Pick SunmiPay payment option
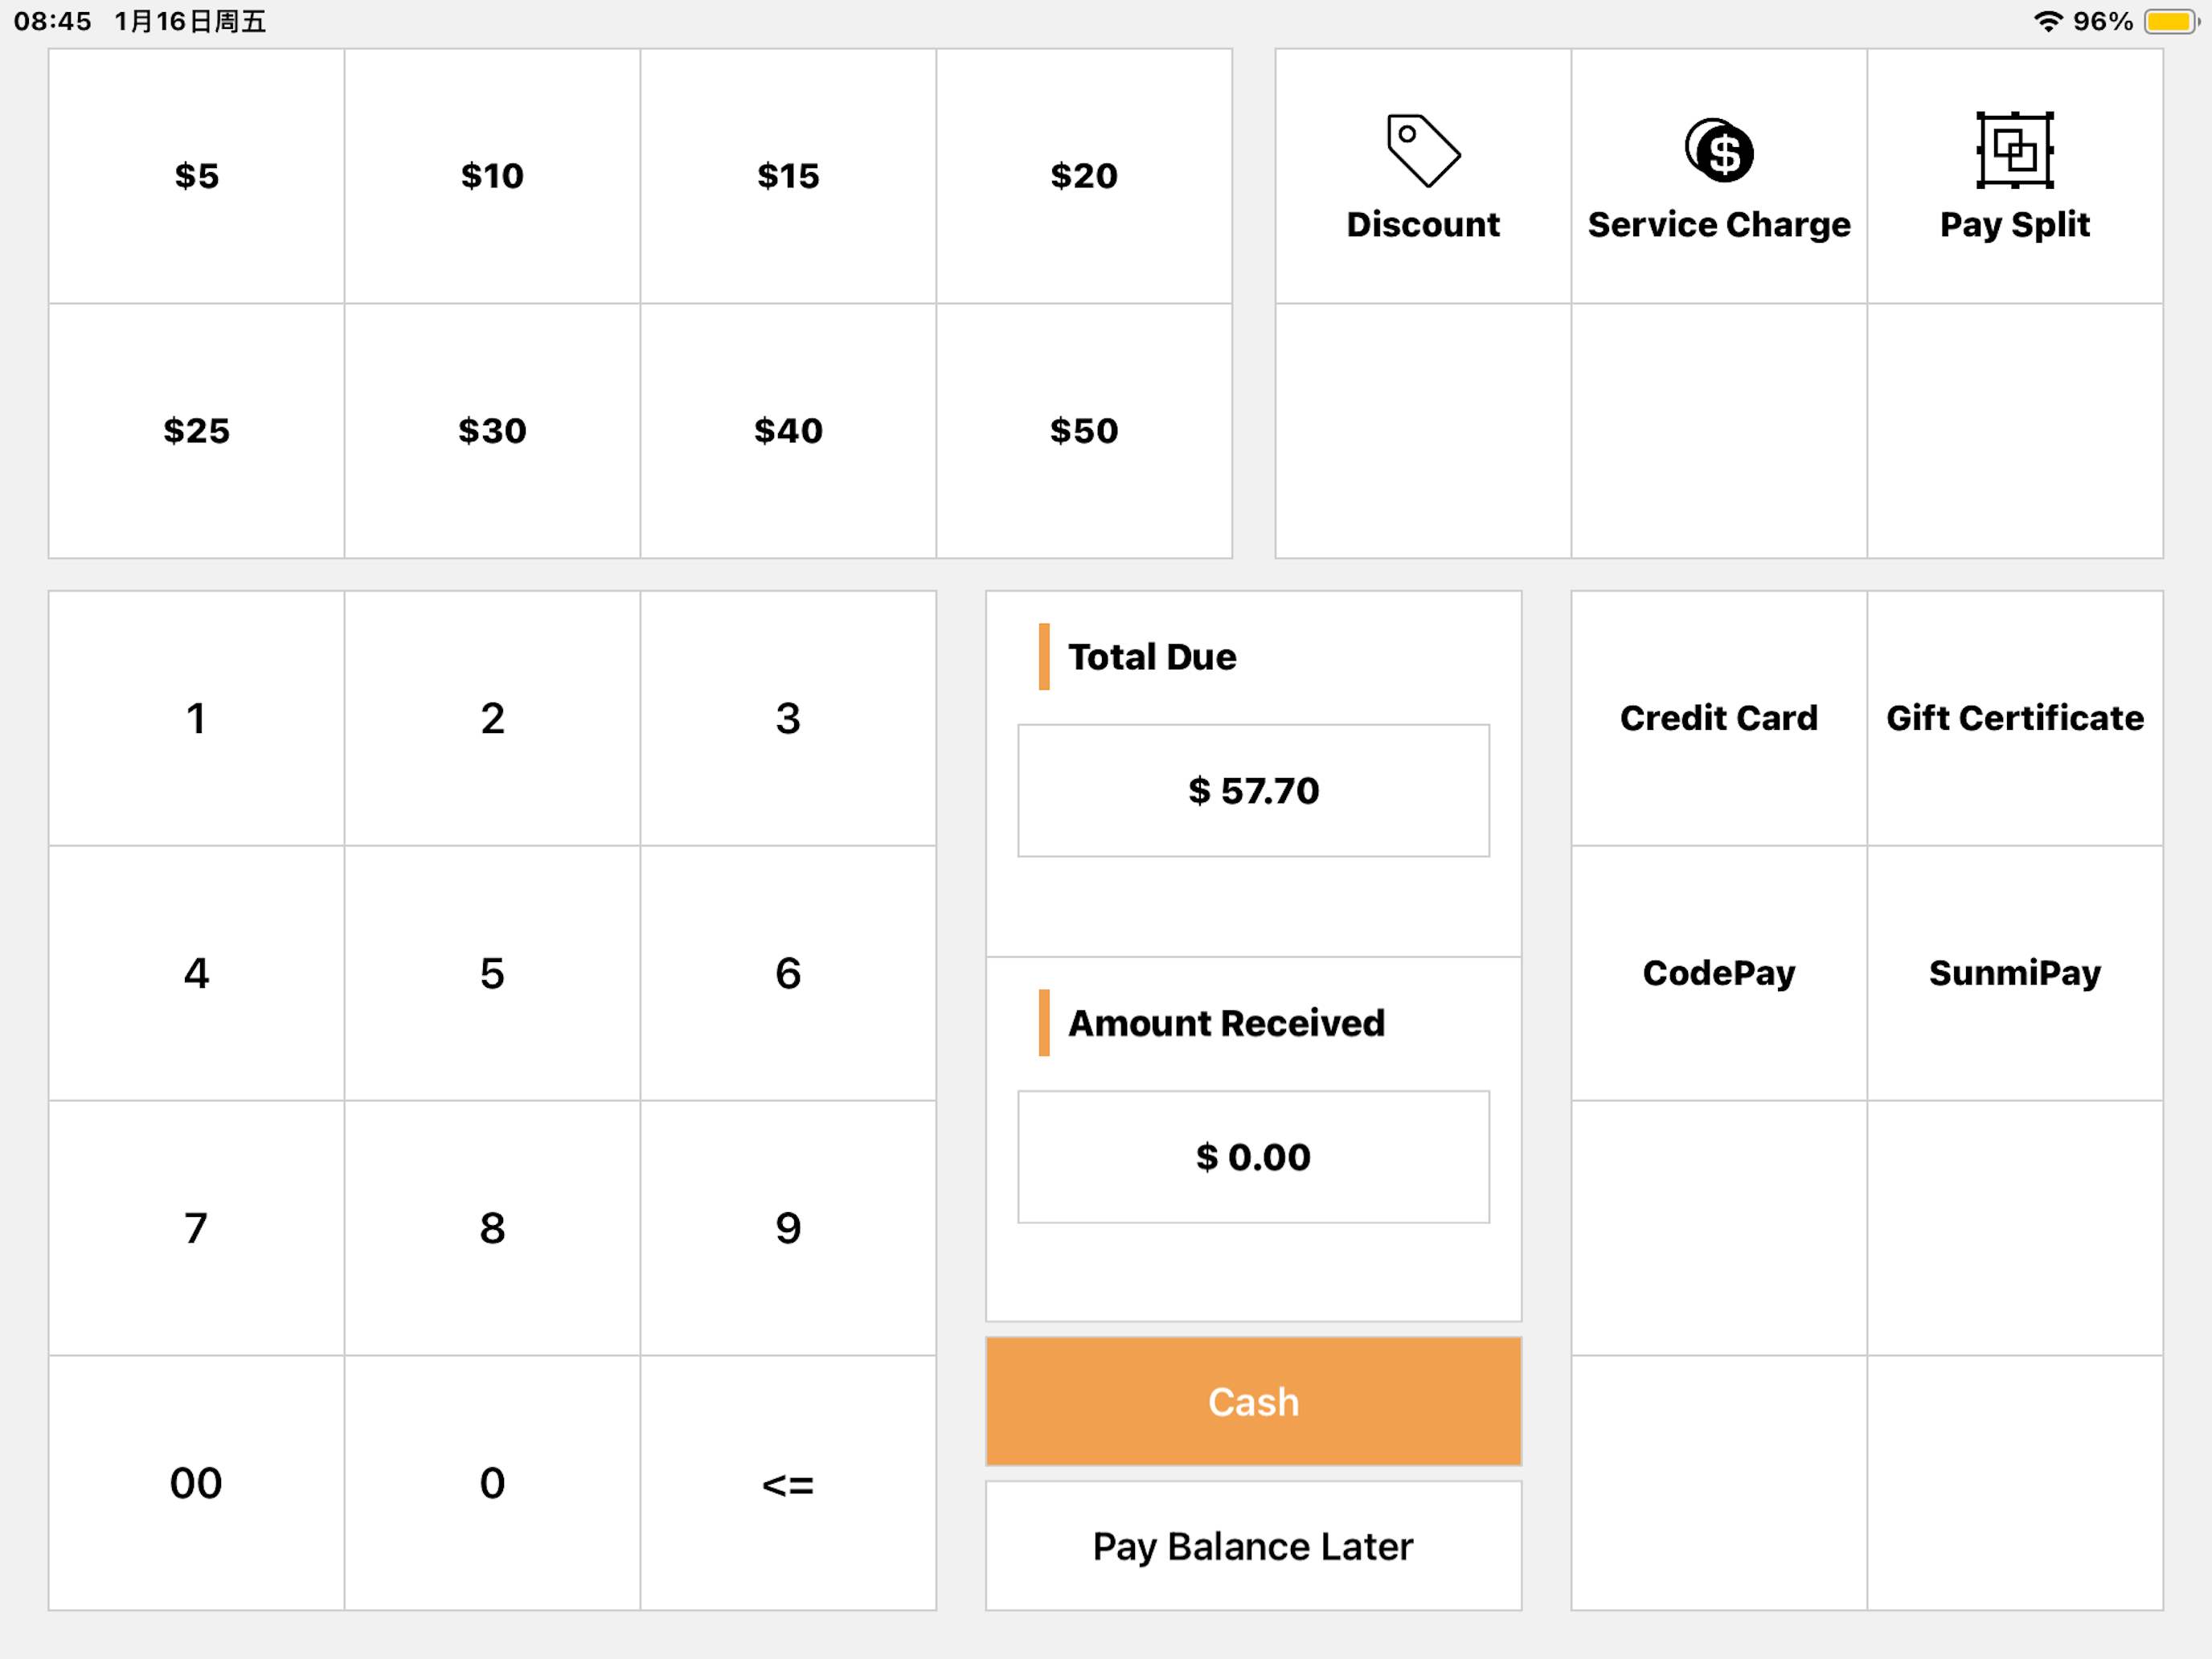Viewport: 2212px width, 1659px height. (2015, 973)
